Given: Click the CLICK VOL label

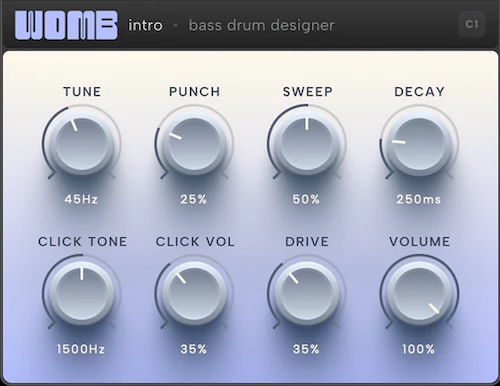Looking at the screenshot, I should click(195, 242).
